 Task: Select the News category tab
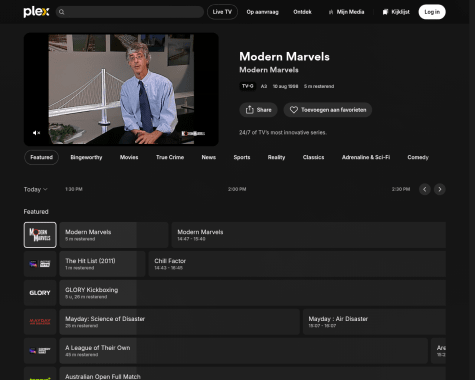click(x=209, y=157)
